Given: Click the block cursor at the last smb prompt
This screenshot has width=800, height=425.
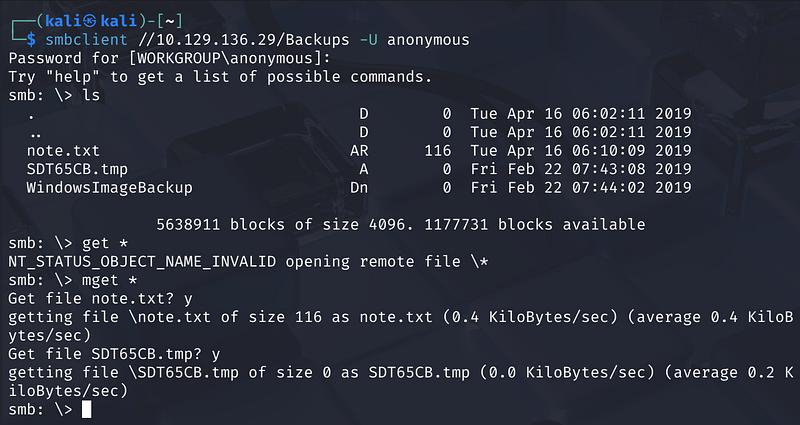Looking at the screenshot, I should [86, 410].
